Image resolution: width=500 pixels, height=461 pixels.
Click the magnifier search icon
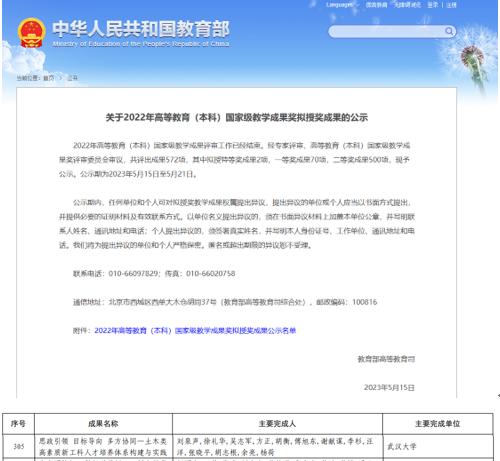[449, 31]
